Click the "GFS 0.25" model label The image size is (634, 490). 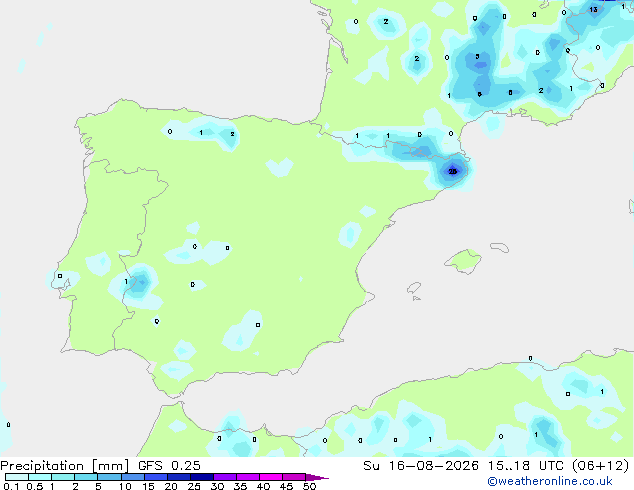click(x=169, y=466)
